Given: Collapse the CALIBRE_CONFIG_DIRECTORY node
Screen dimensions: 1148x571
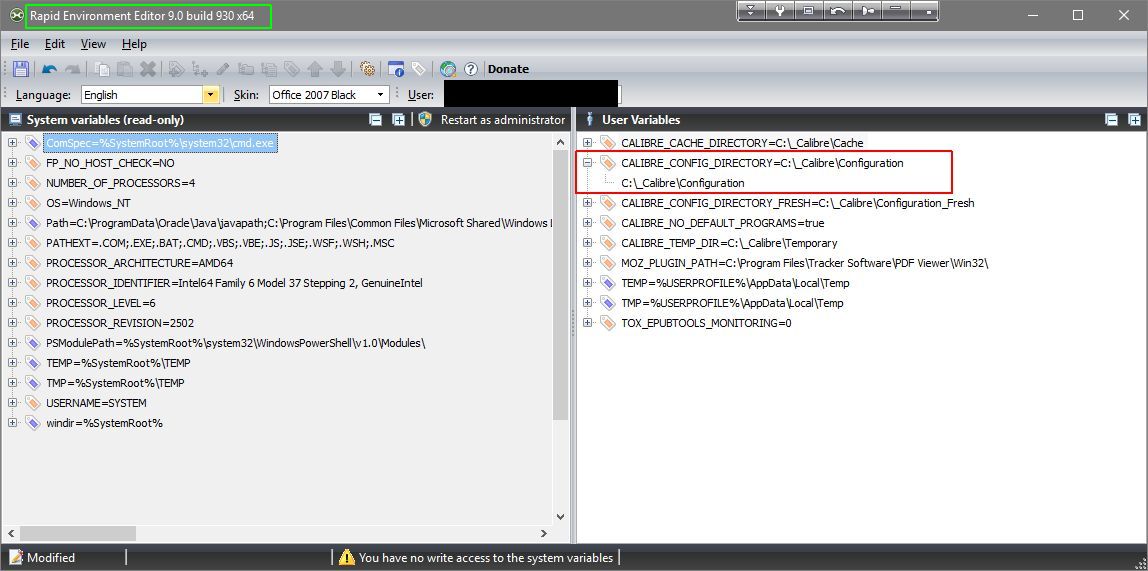Looking at the screenshot, I should [x=587, y=163].
